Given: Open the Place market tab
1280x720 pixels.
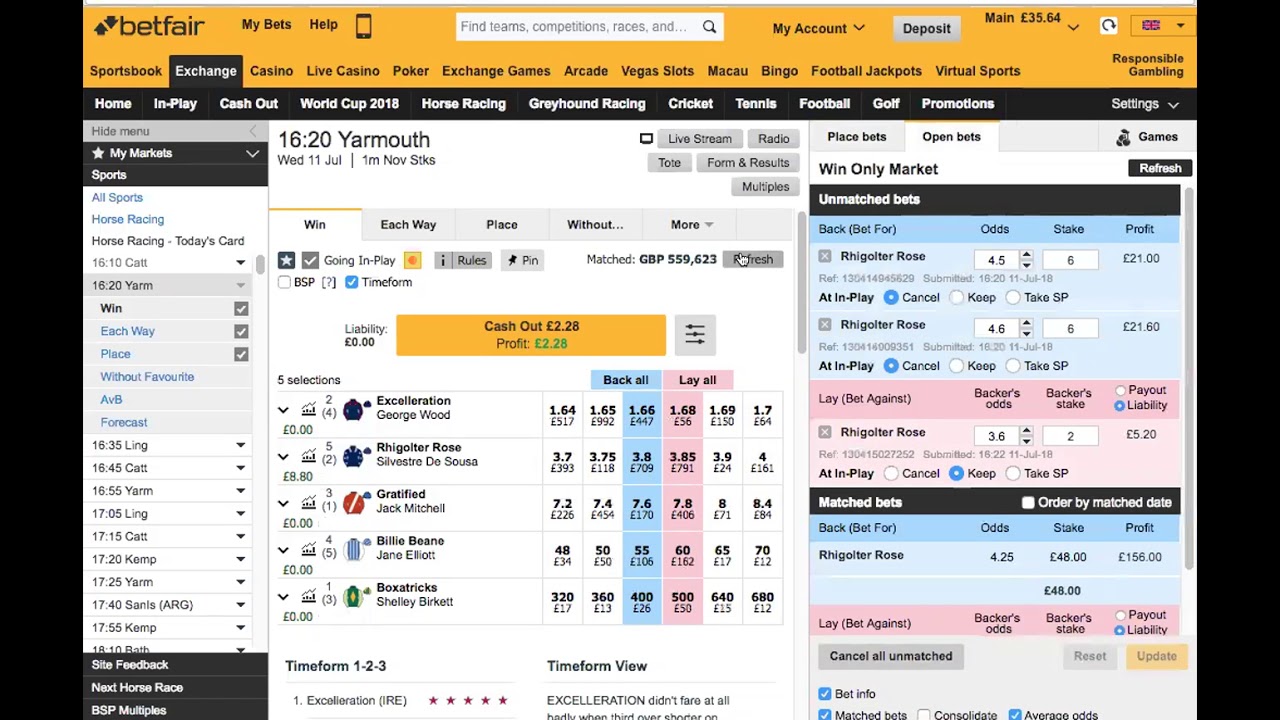Looking at the screenshot, I should coord(502,225).
